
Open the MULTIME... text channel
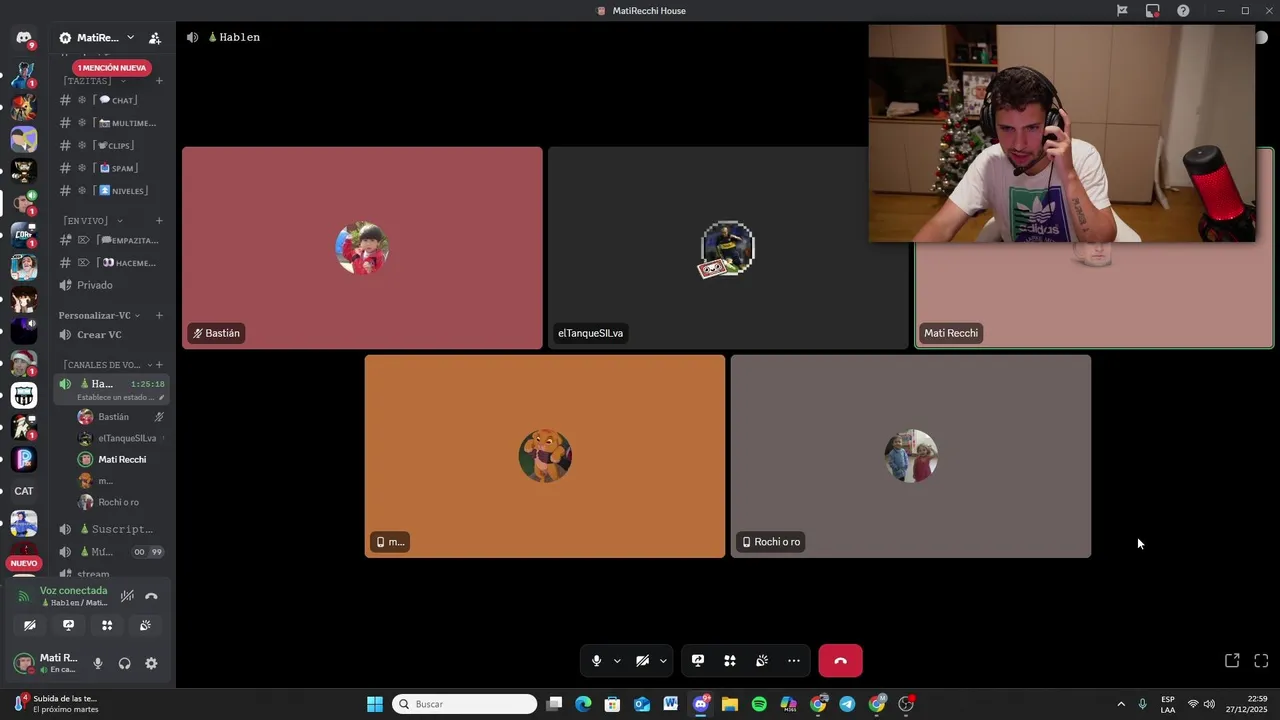[111, 123]
